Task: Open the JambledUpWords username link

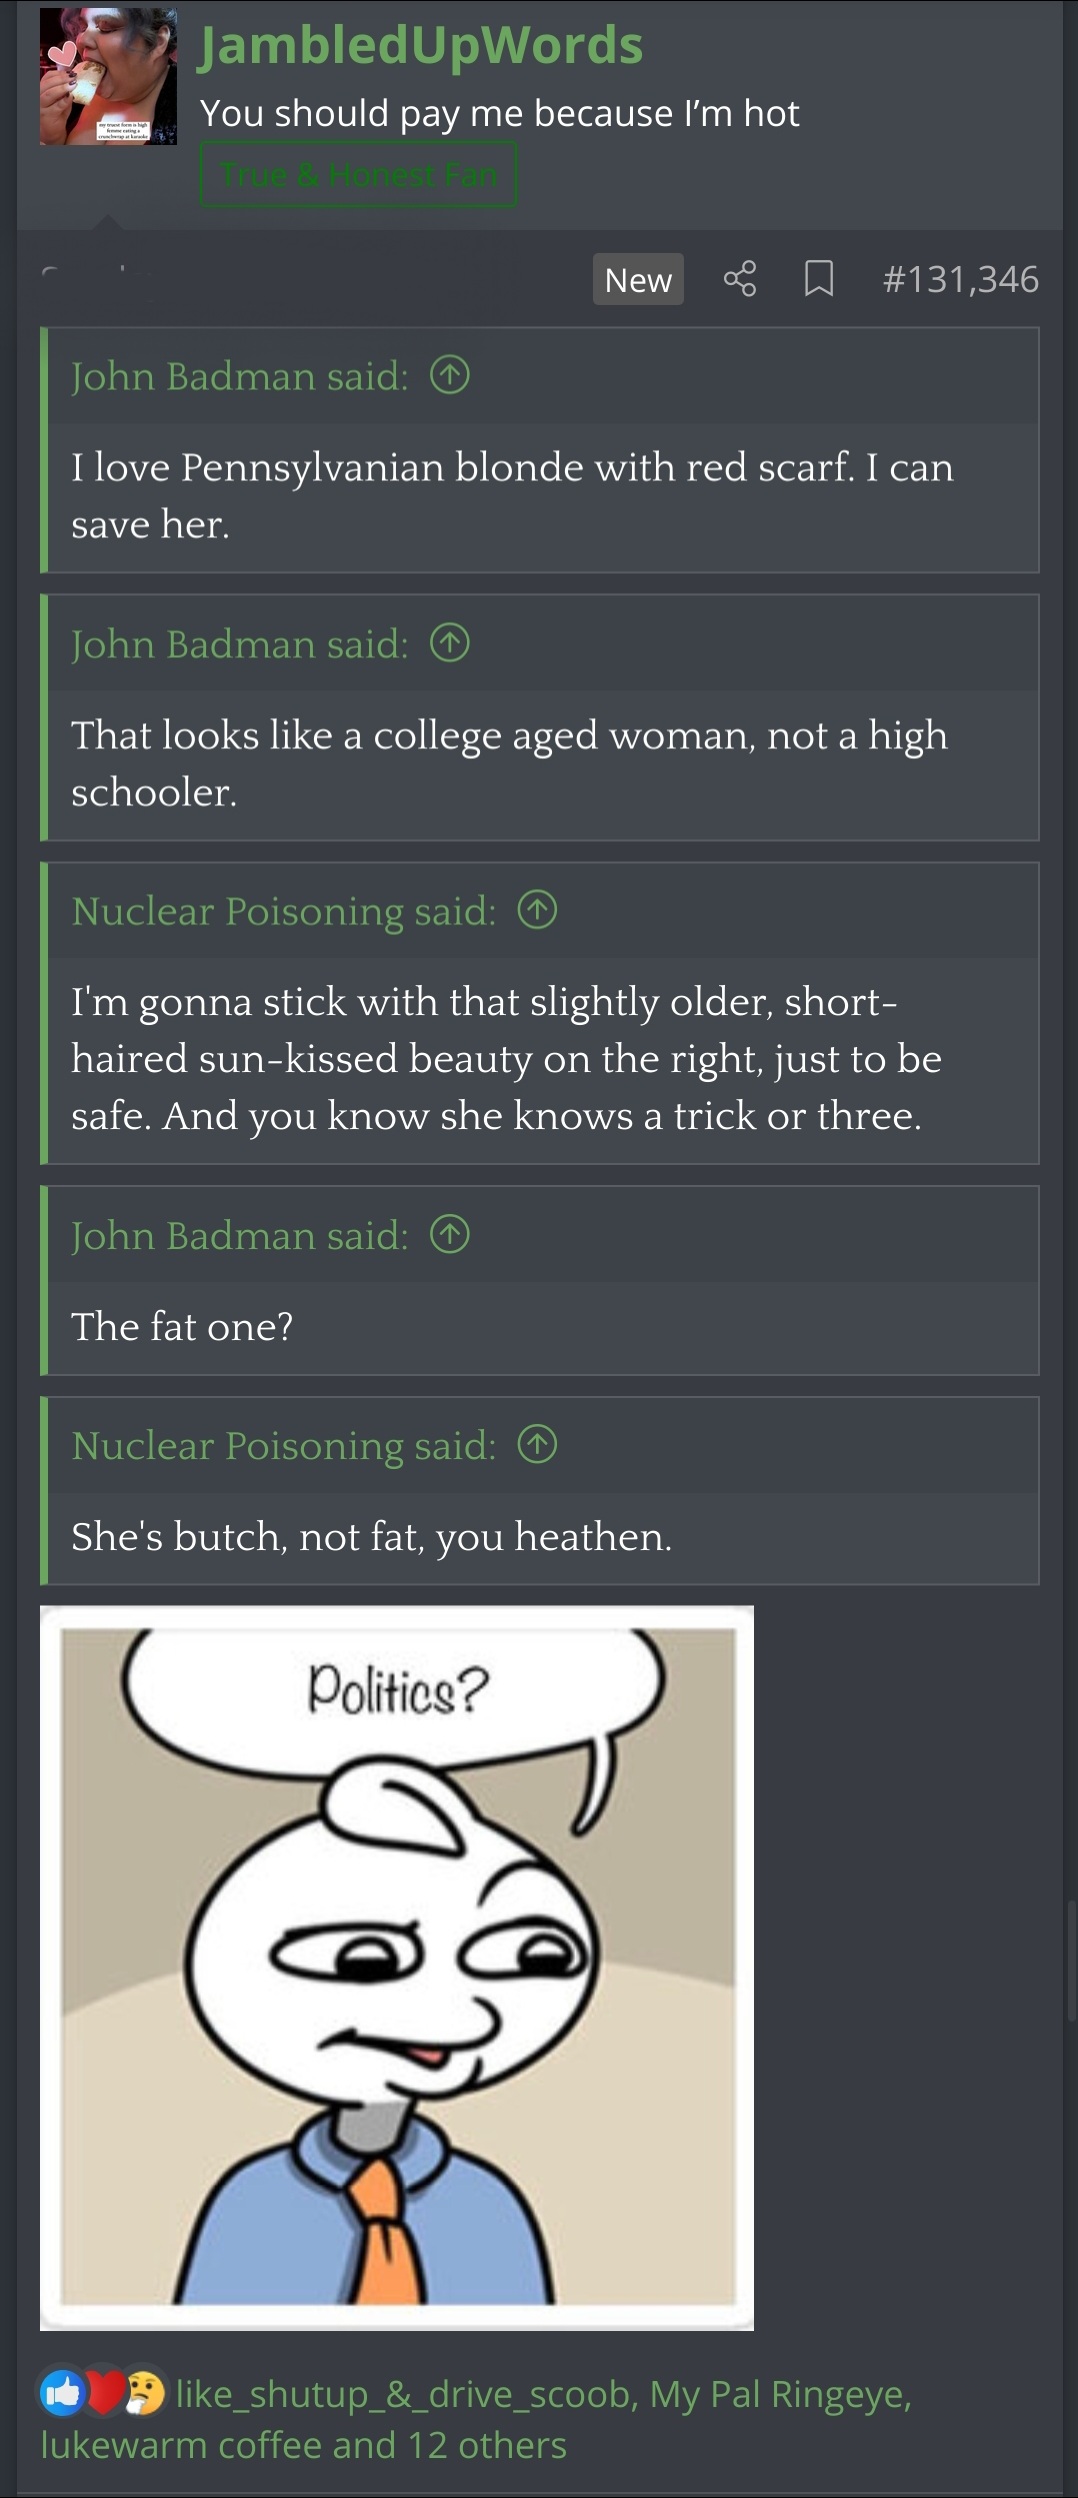Action: point(421,45)
